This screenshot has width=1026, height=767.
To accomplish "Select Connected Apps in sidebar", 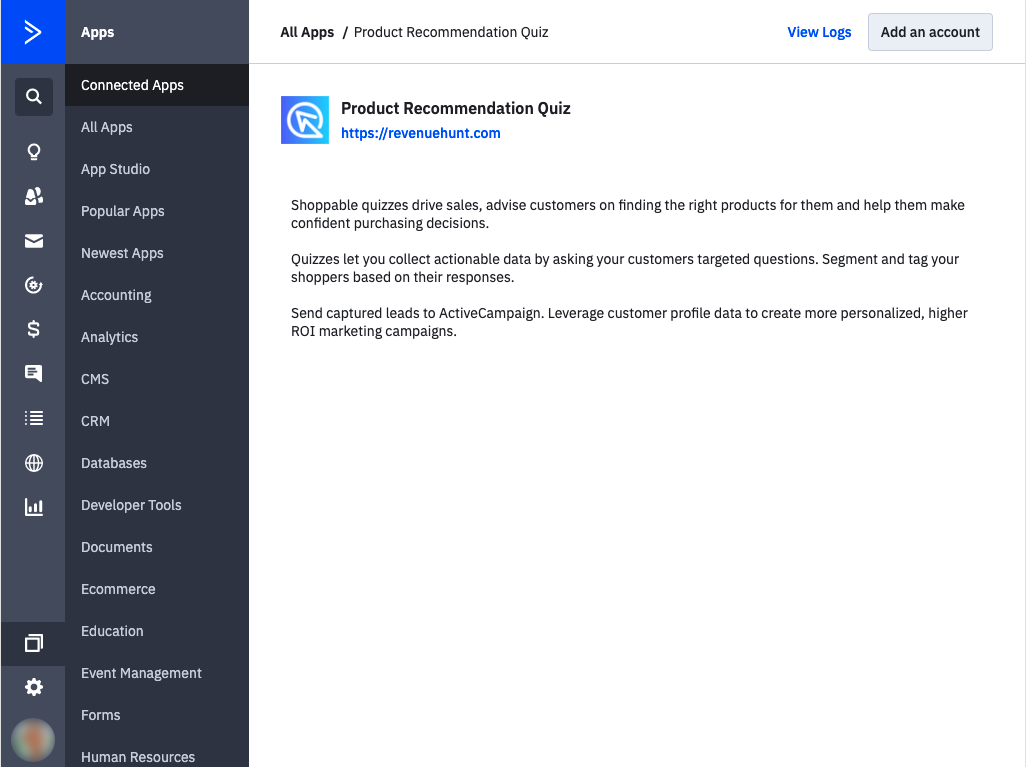I will [157, 85].
